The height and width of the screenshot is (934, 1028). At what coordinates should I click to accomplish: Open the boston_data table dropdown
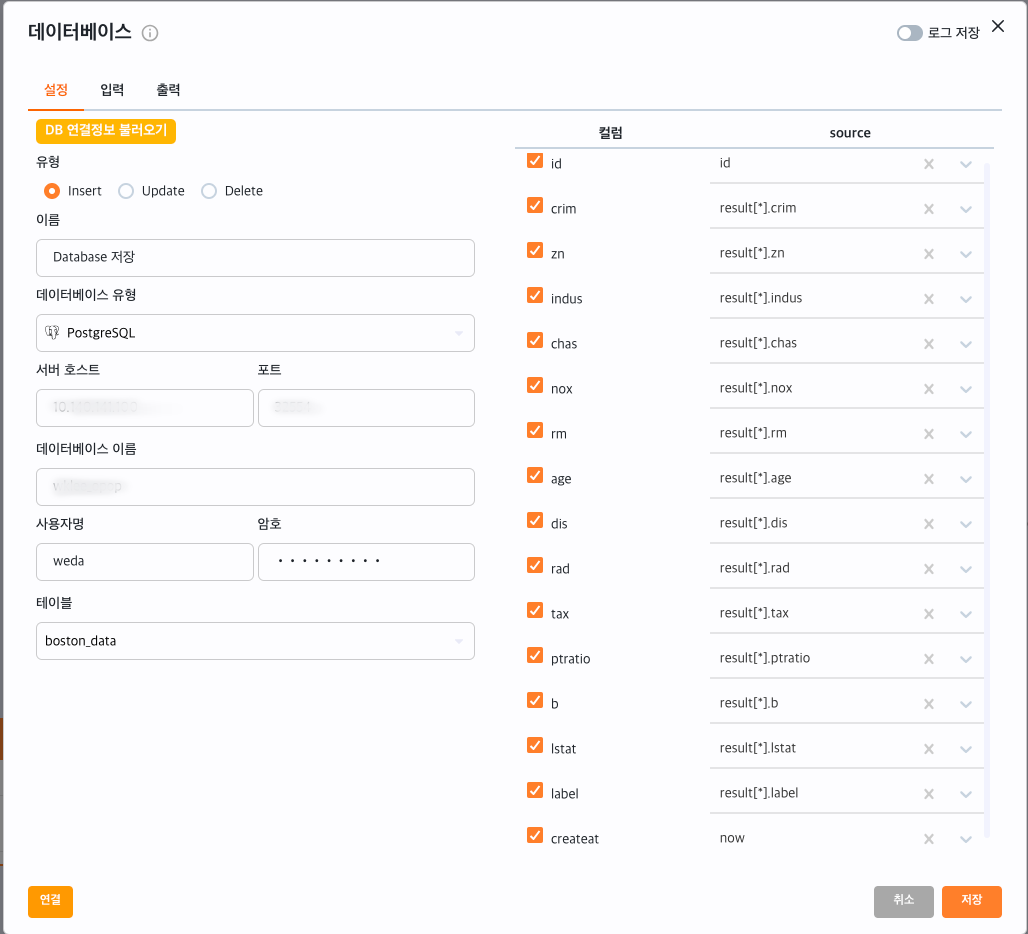click(255, 641)
